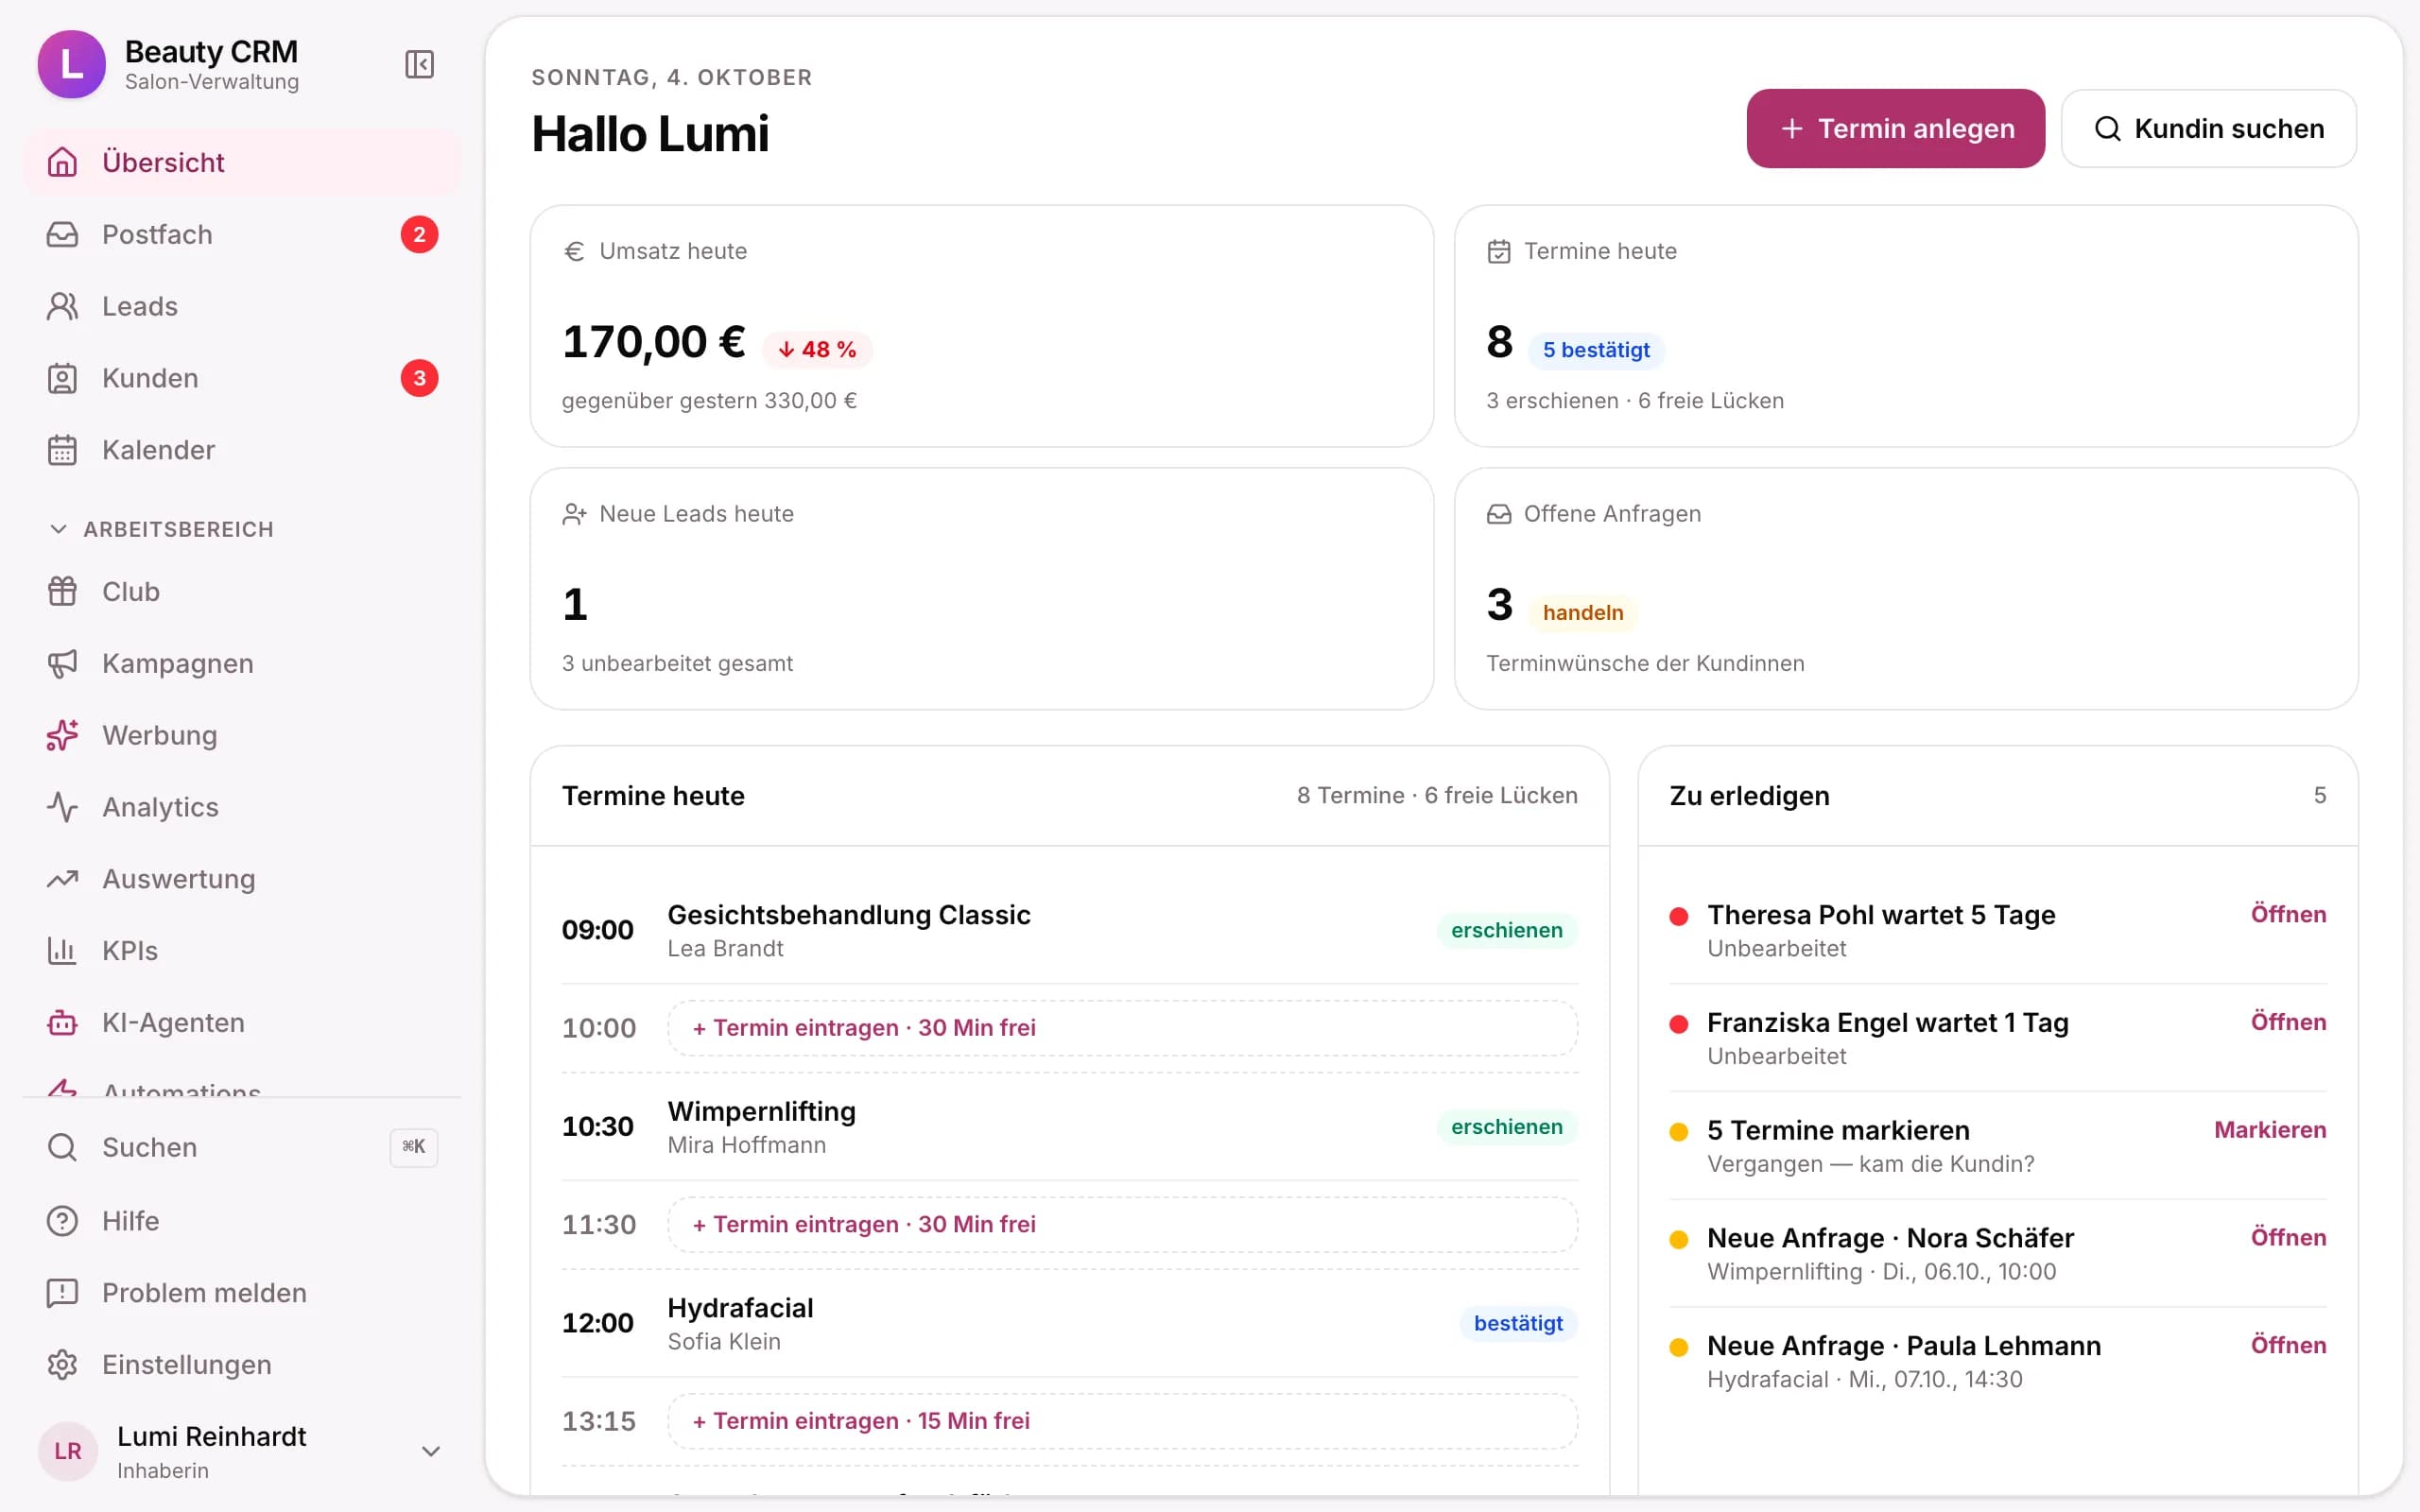Click the Neue Leads heute card
The width and height of the screenshot is (2420, 1512).
click(981, 589)
